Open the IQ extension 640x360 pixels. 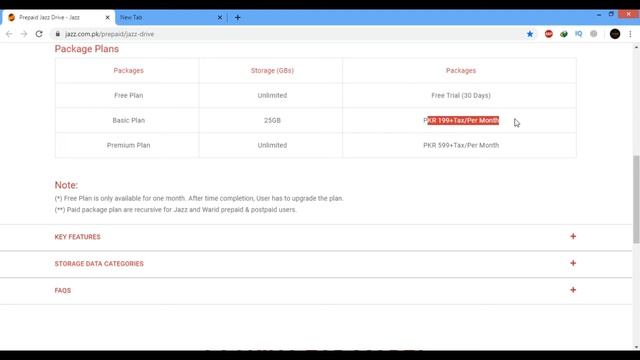click(x=578, y=34)
